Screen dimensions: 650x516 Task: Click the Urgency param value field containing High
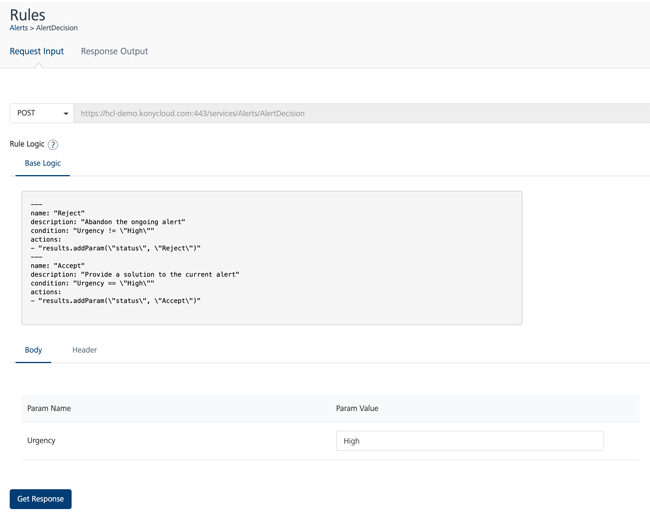469,441
